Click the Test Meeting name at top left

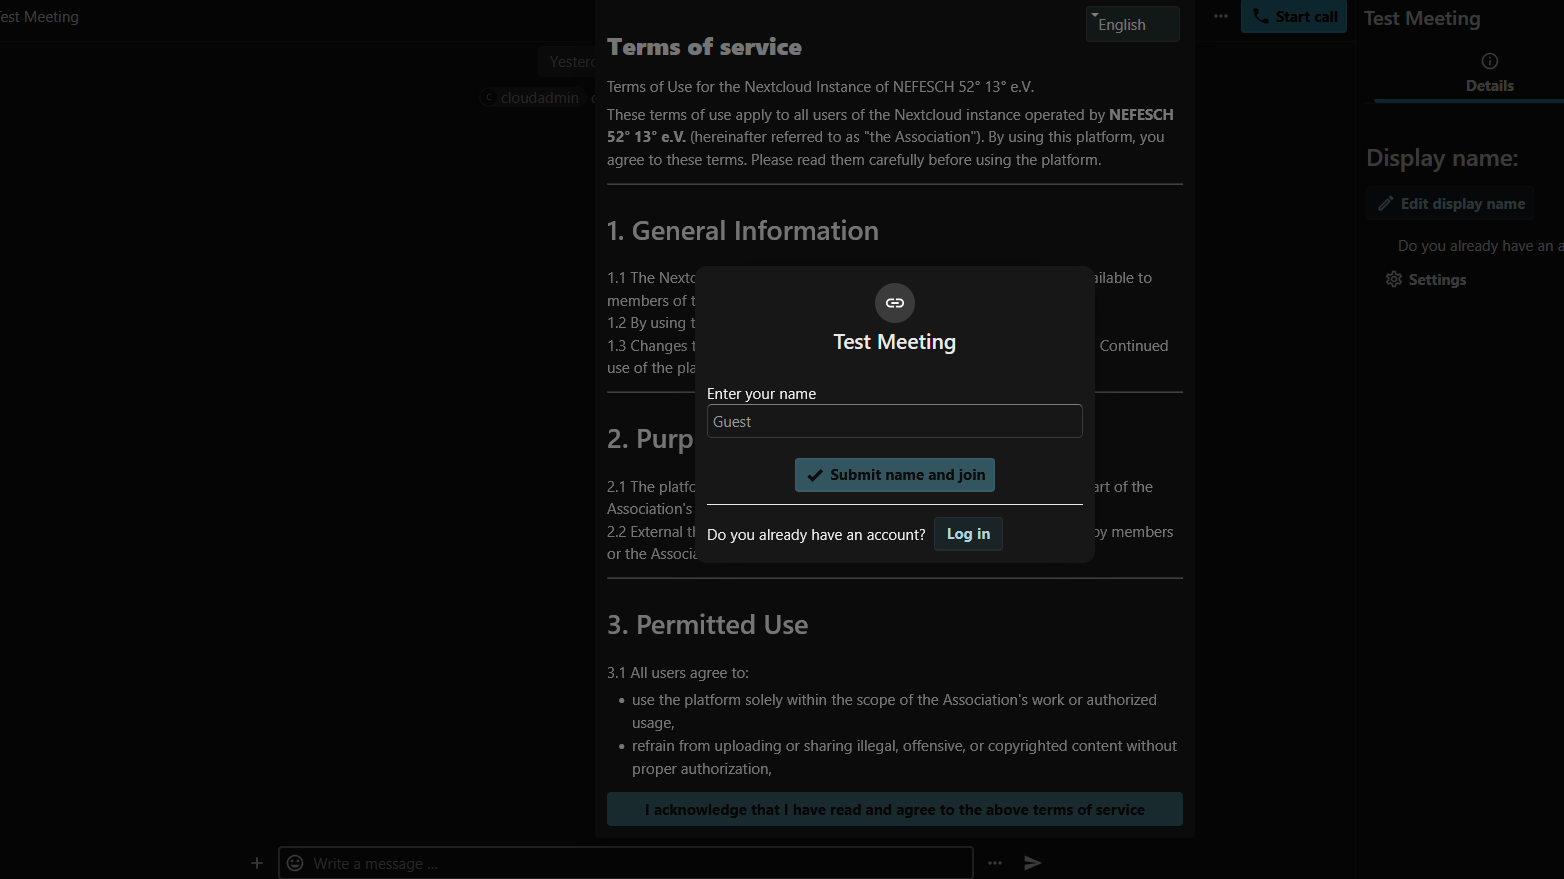40,17
